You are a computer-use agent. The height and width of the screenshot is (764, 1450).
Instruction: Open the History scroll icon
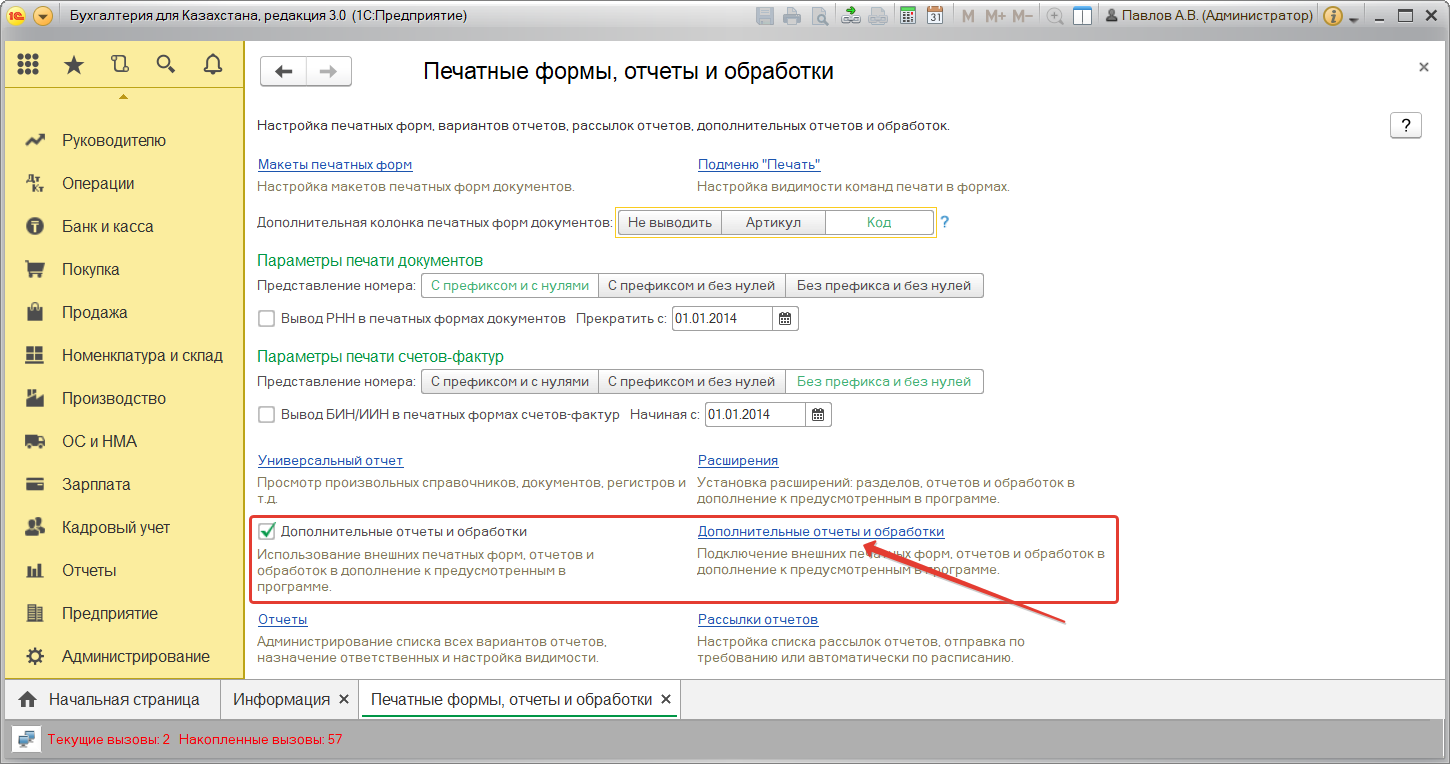(x=120, y=65)
